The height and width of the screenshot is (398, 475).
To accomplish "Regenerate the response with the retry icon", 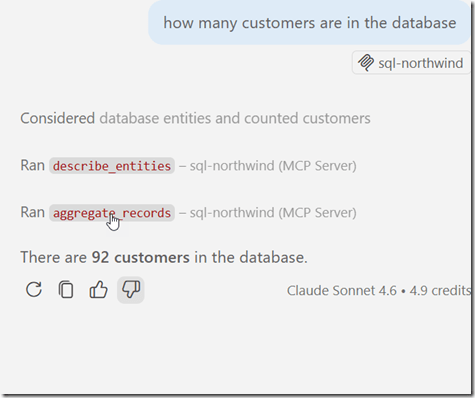I will pos(34,289).
